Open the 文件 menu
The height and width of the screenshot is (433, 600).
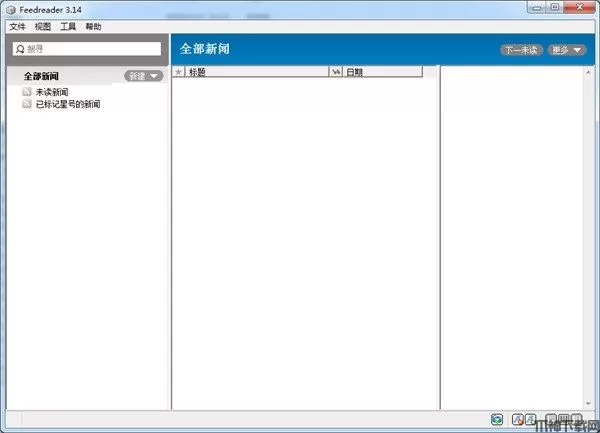(x=17, y=26)
